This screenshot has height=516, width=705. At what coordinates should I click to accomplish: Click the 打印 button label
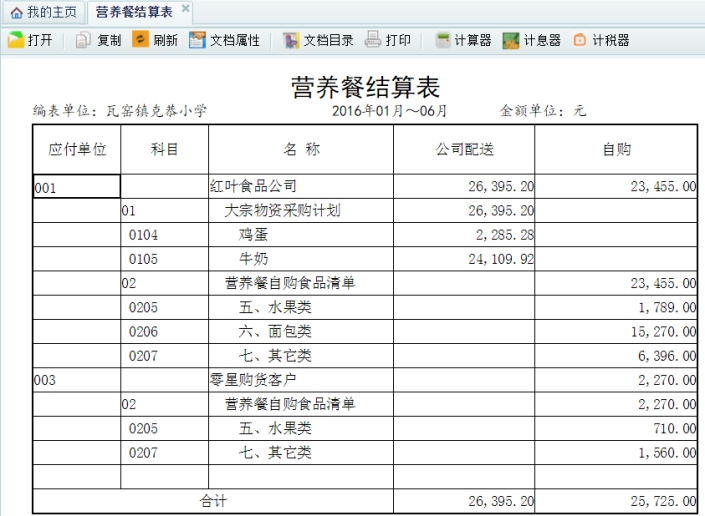pyautogui.click(x=398, y=40)
